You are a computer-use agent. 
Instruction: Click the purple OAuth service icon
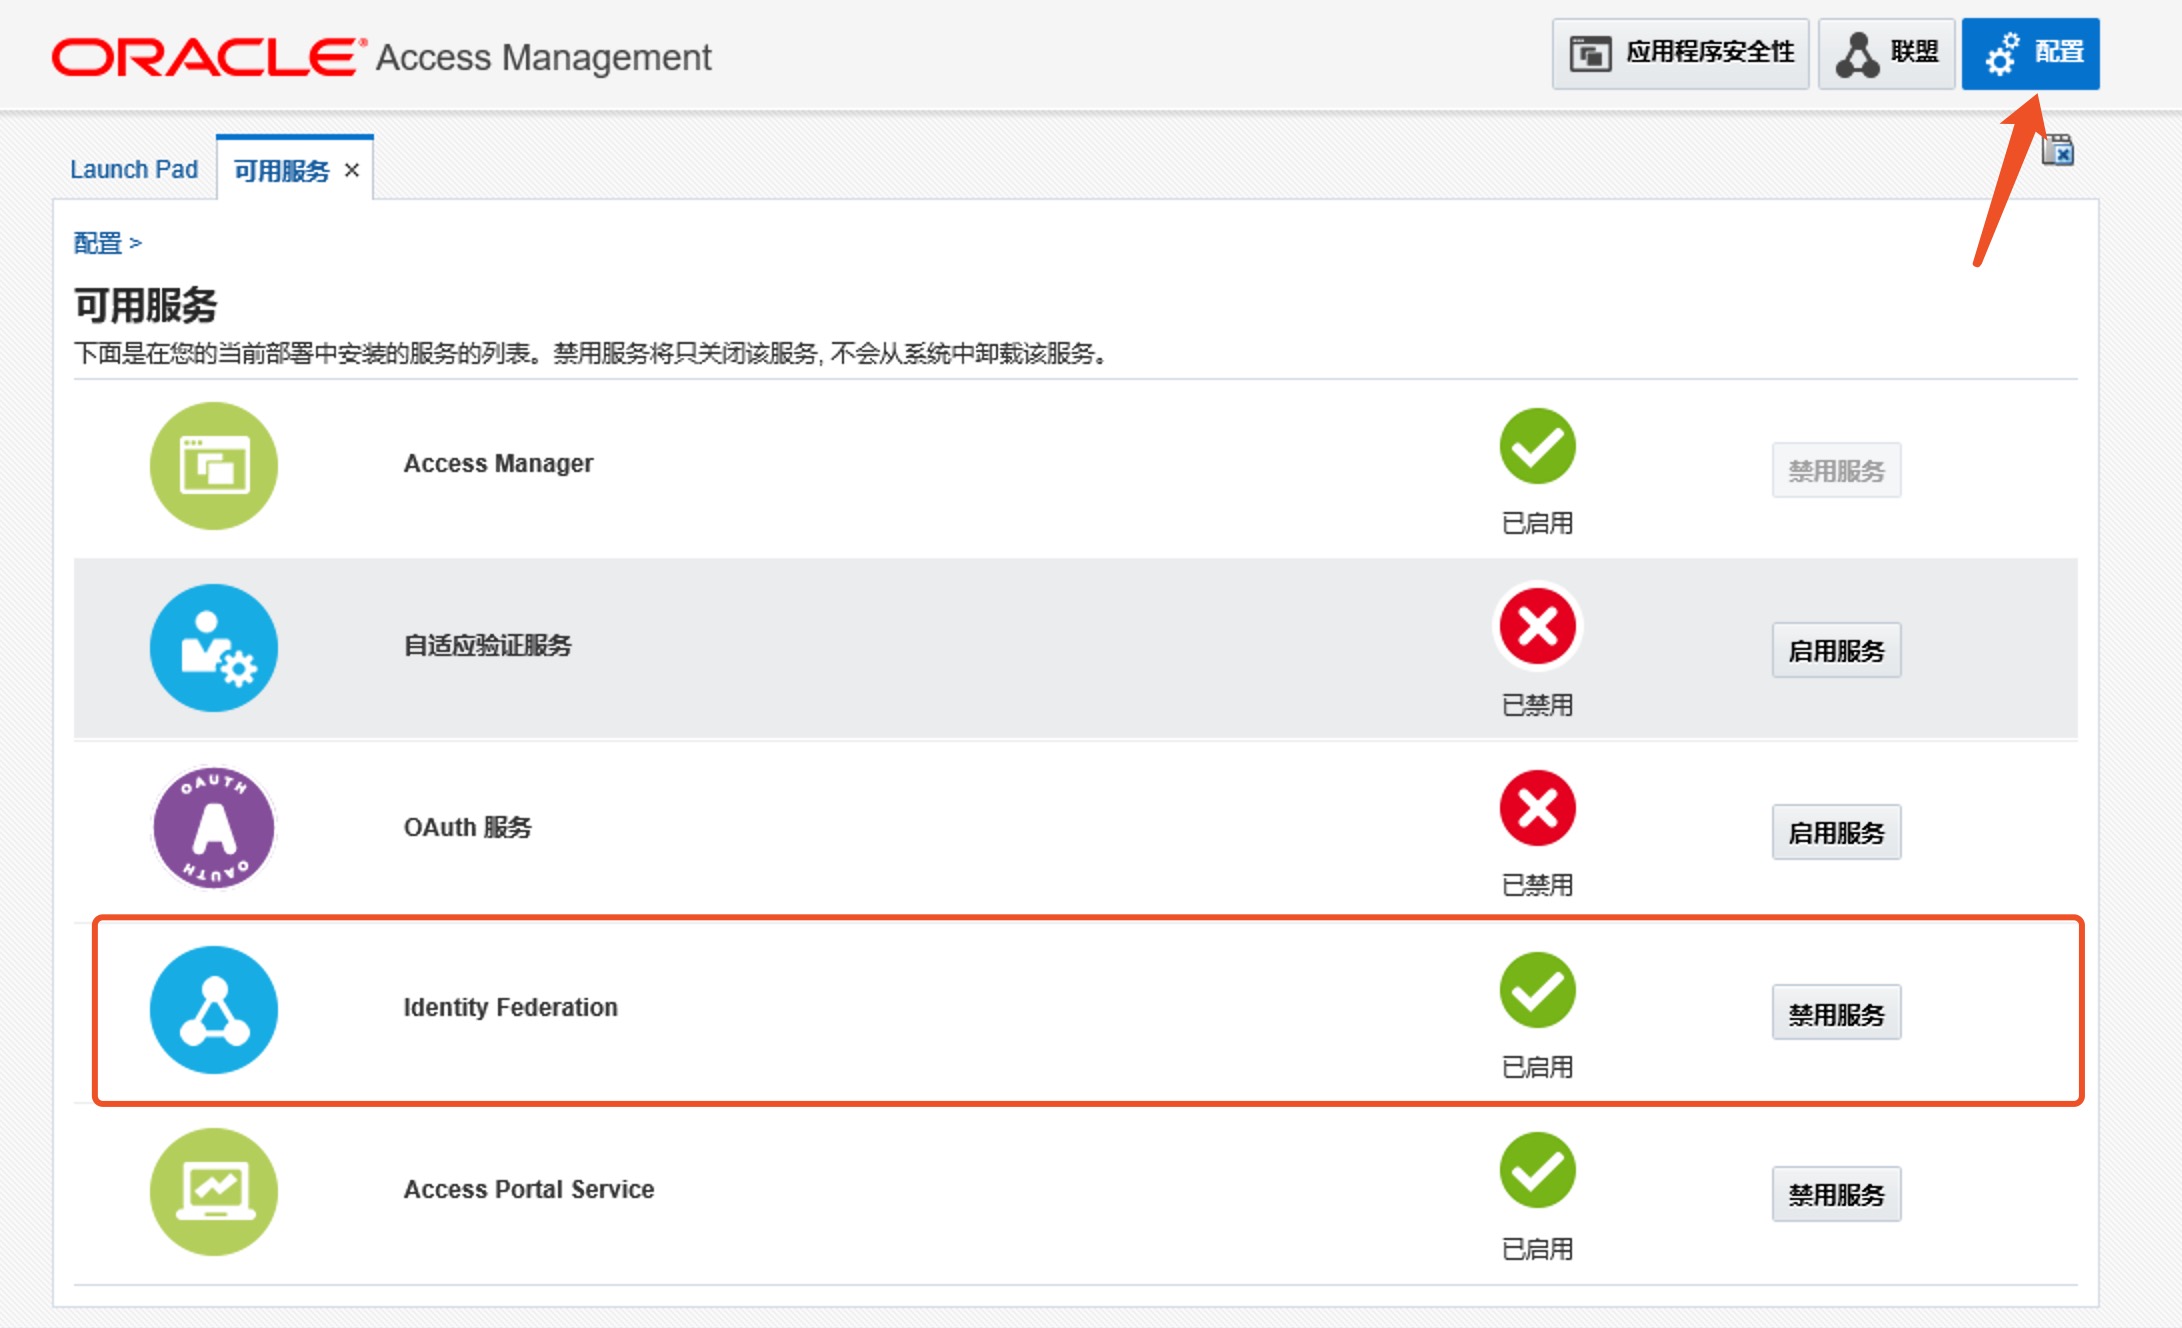point(213,828)
